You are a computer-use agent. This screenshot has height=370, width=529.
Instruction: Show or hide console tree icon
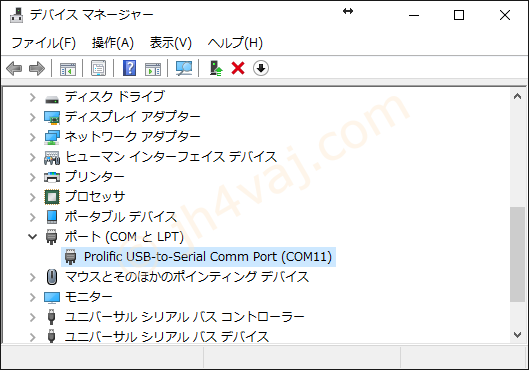[x=68, y=69]
